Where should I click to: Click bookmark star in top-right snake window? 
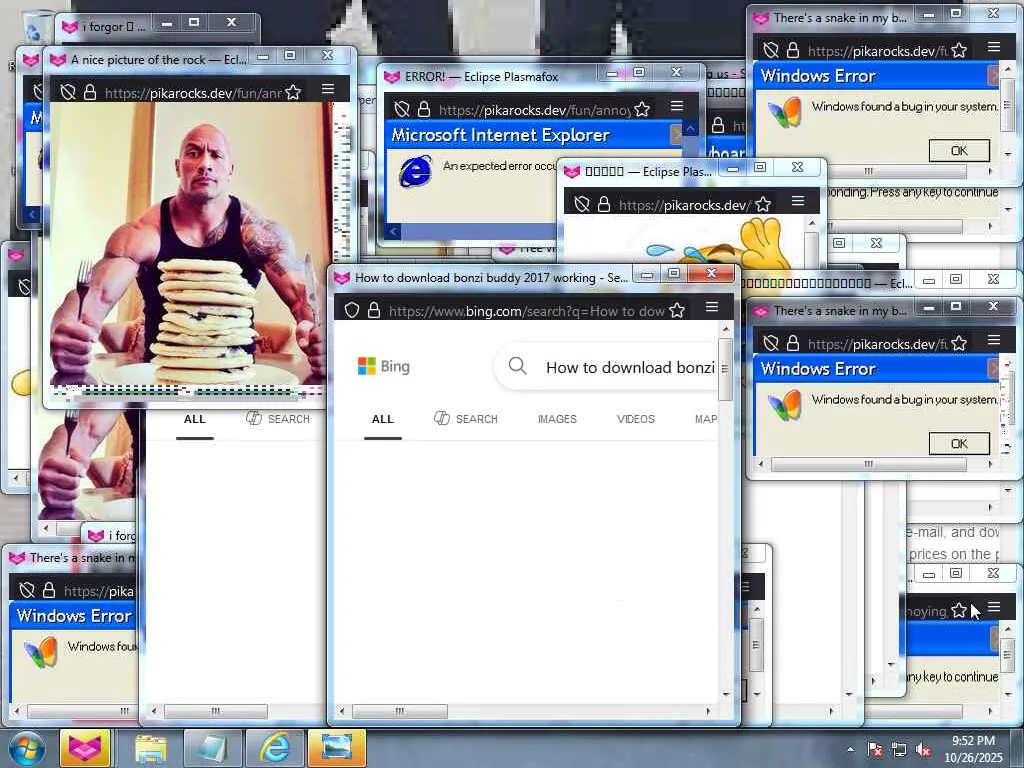pyautogui.click(x=959, y=50)
